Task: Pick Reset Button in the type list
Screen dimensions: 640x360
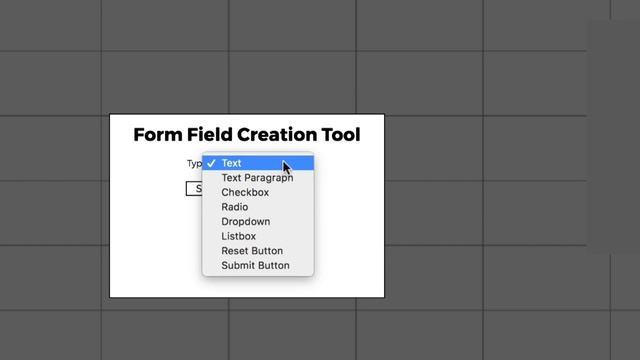Action: (258, 251)
